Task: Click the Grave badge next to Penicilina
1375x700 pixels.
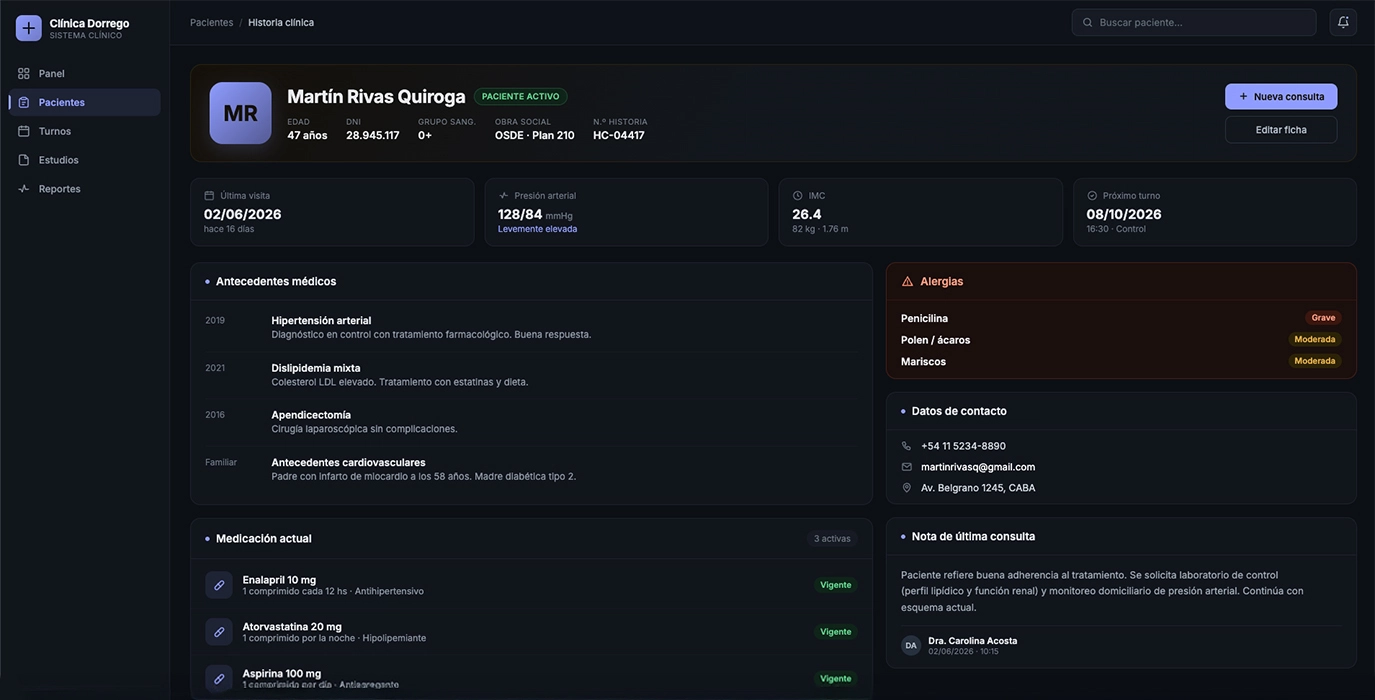Action: coord(1323,318)
